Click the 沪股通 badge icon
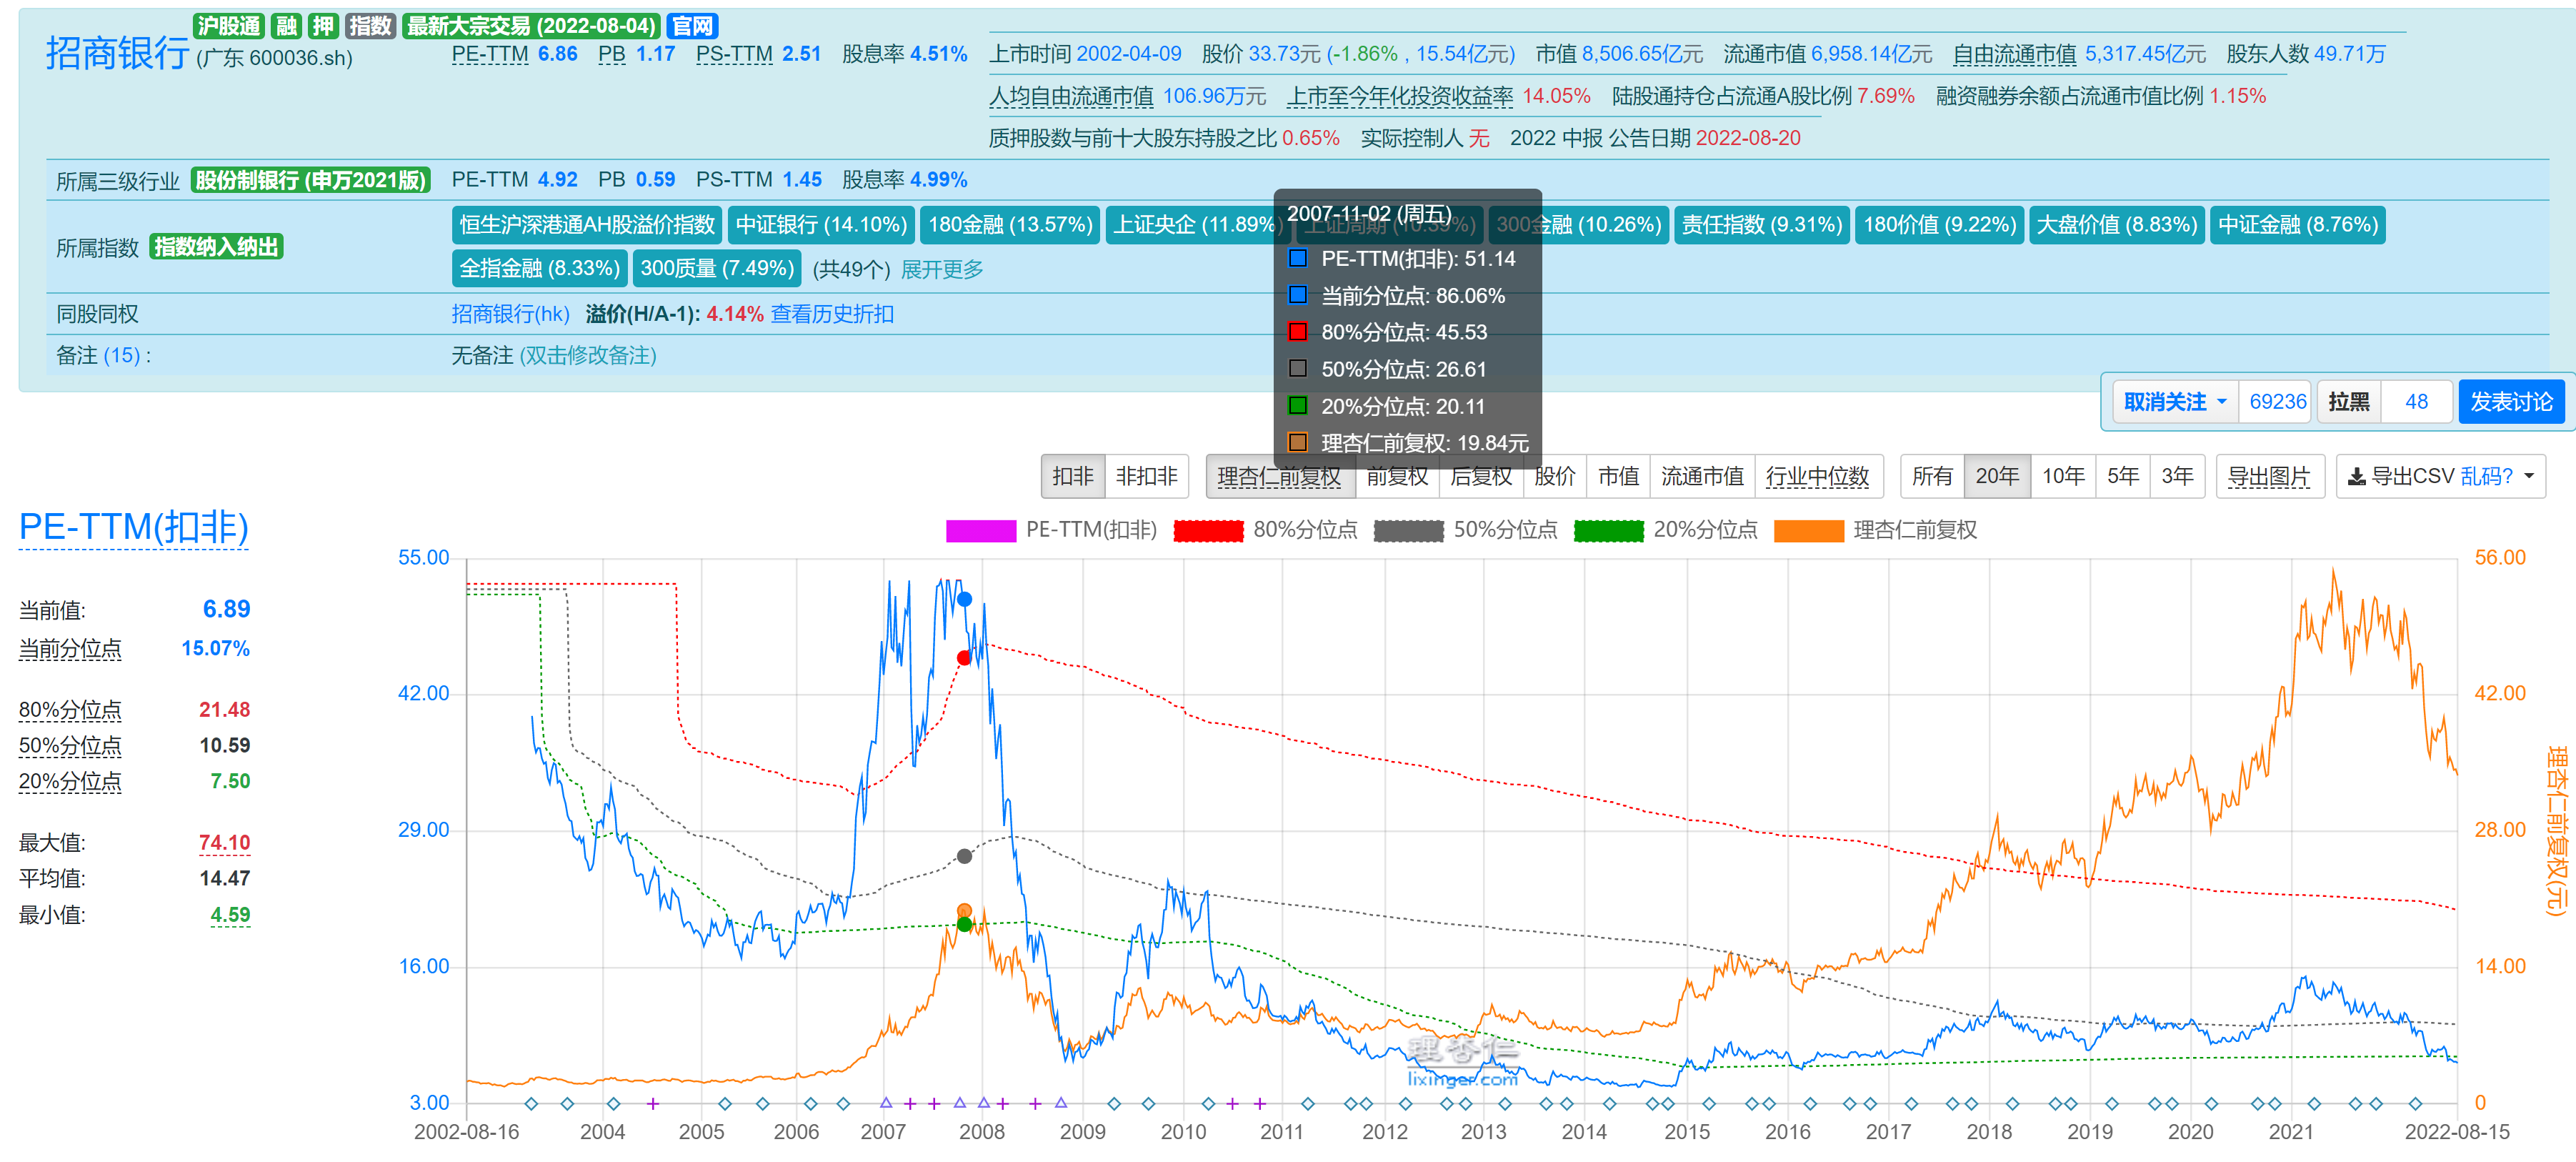The width and height of the screenshot is (2576, 1162). coord(228,26)
